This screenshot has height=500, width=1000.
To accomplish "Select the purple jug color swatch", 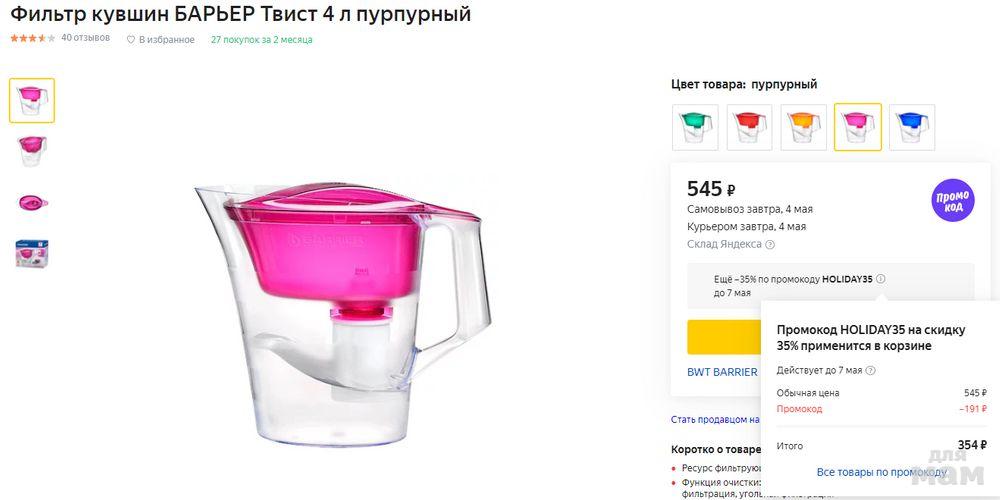I will (x=857, y=127).
